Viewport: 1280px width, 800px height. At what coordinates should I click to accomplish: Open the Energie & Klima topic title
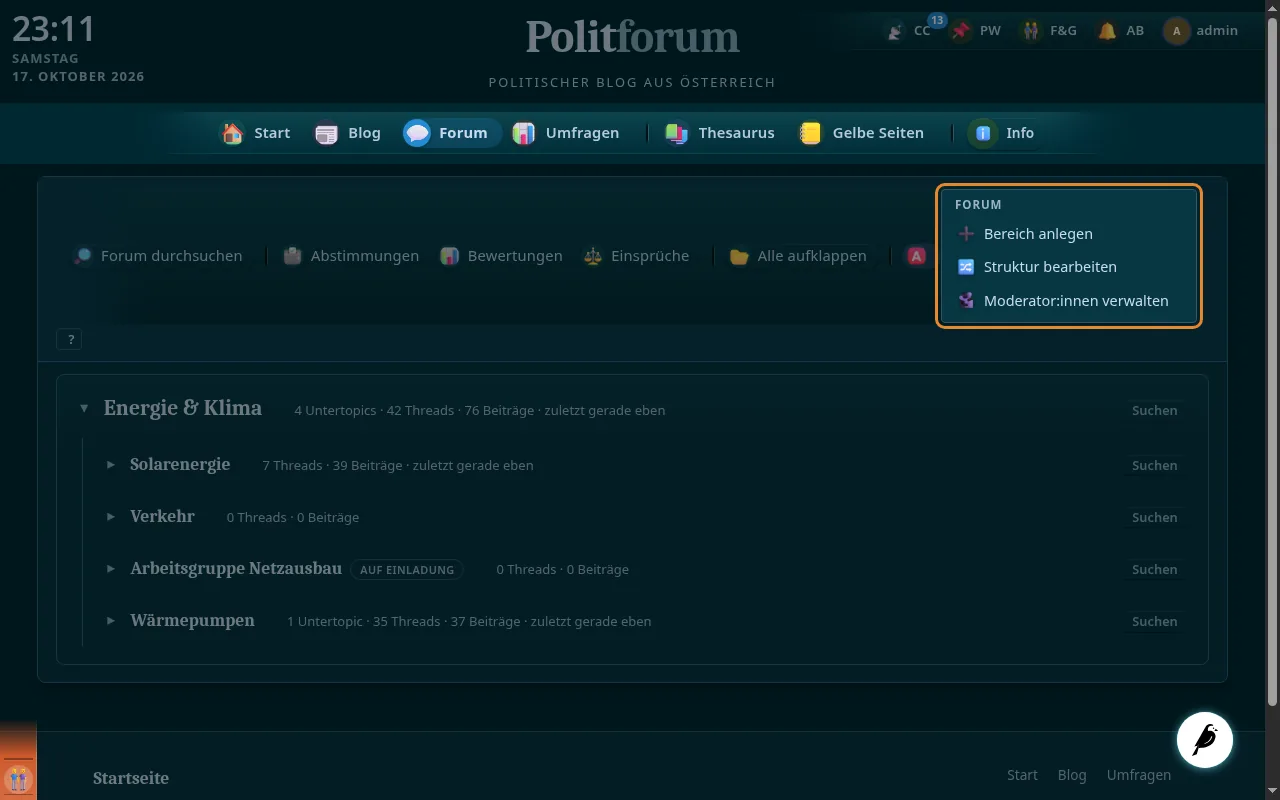coord(183,408)
